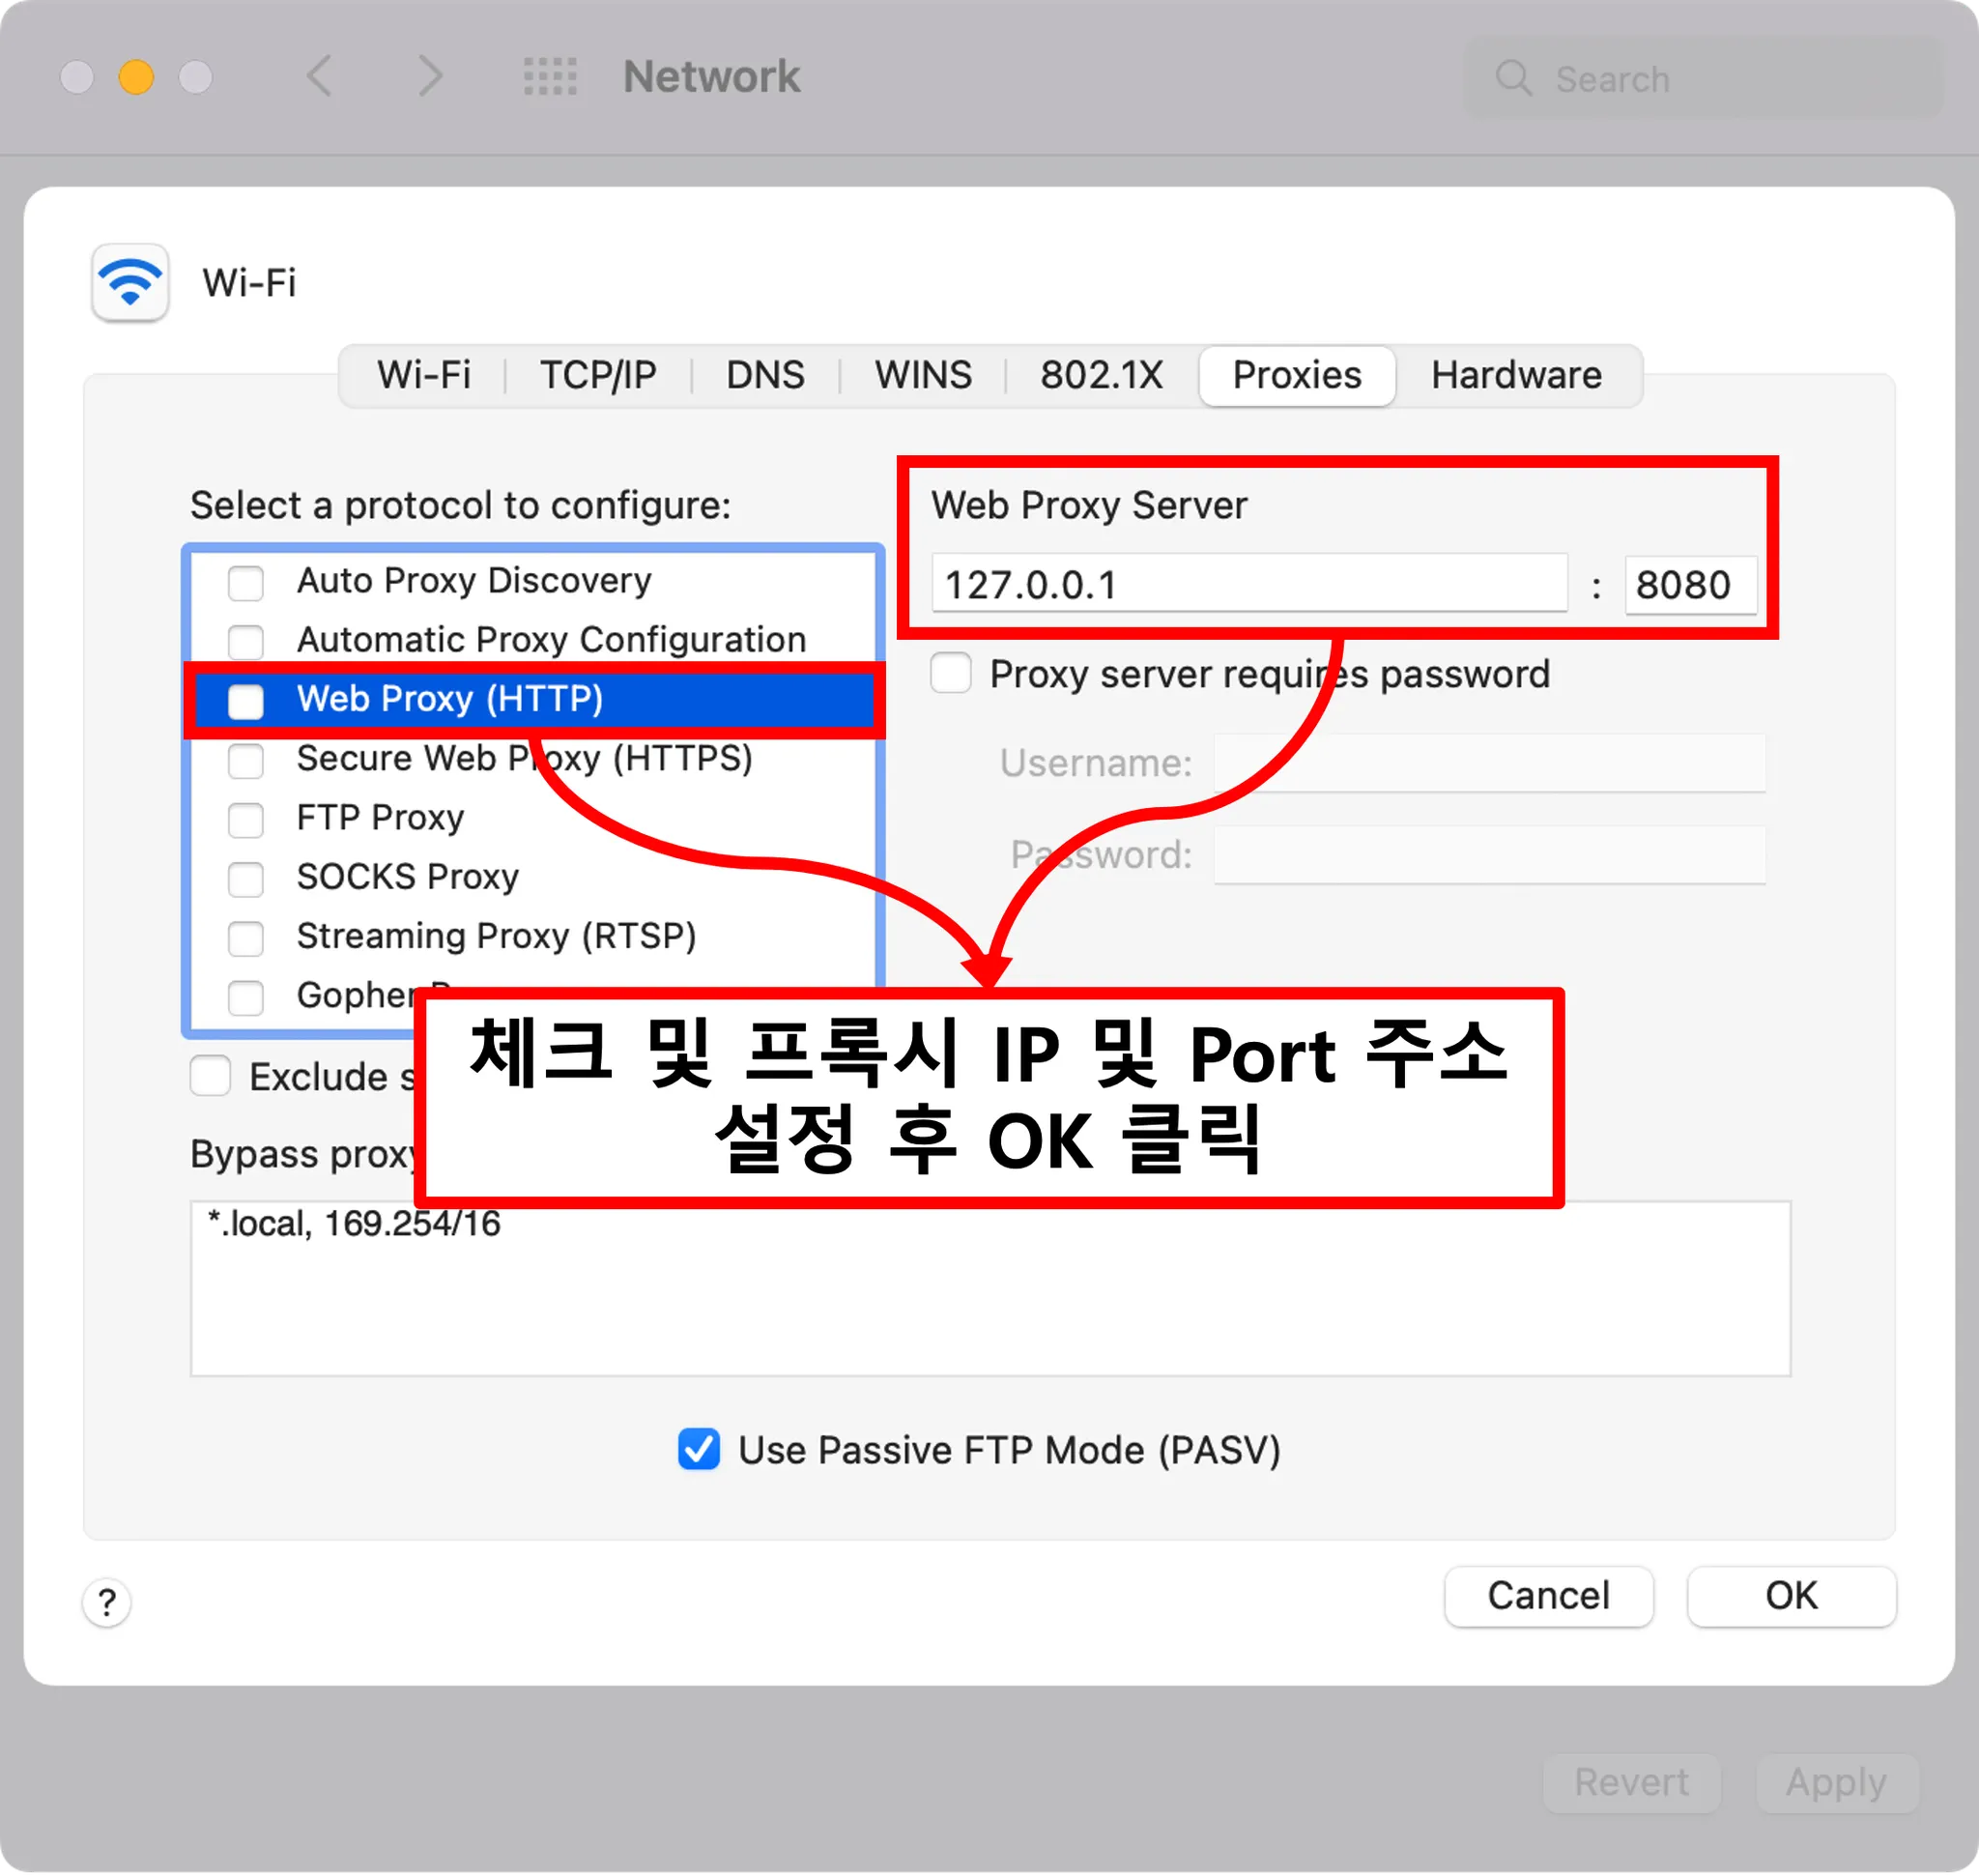Enable Auto Proxy Discovery checkbox
1979x1876 pixels.
pyautogui.click(x=246, y=582)
